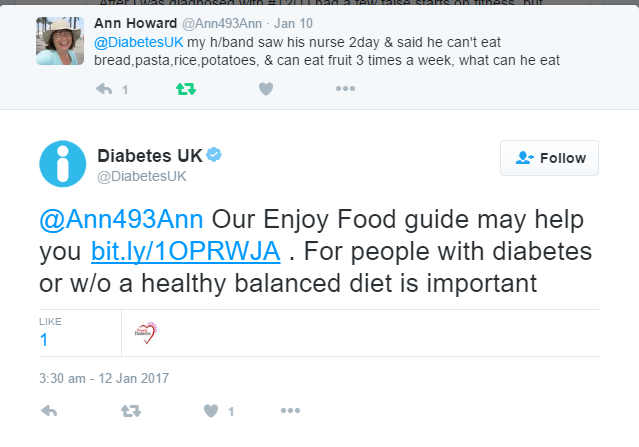639x447 pixels.
Task: Retweet the Diabetes UK tweet
Action: tap(131, 411)
